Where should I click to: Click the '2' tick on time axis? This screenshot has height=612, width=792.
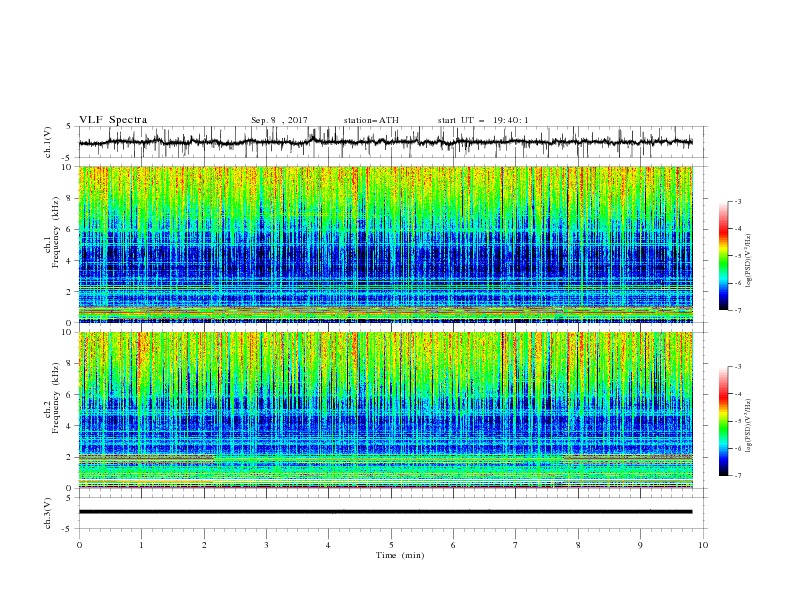click(204, 545)
